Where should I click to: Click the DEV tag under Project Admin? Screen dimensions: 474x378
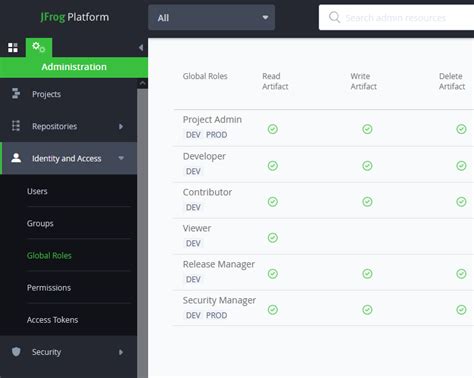click(193, 135)
